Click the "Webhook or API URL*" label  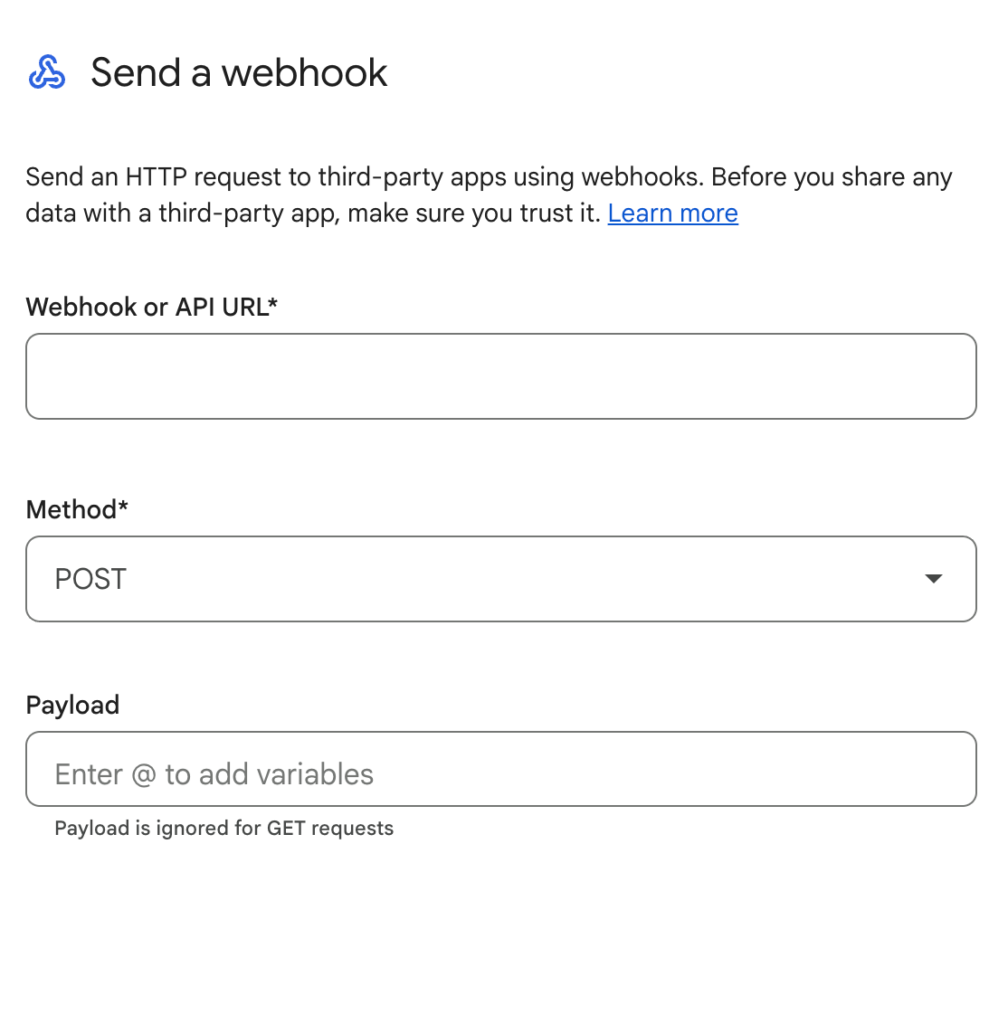click(x=150, y=306)
